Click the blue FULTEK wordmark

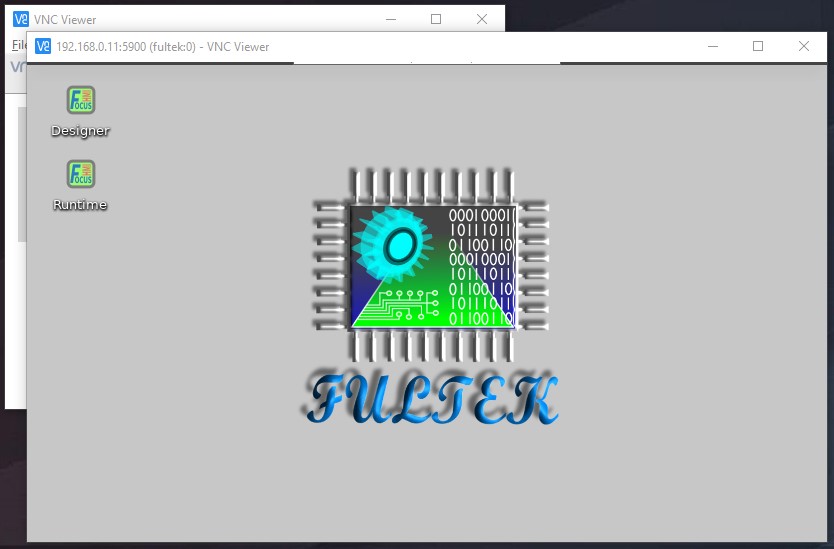click(430, 398)
